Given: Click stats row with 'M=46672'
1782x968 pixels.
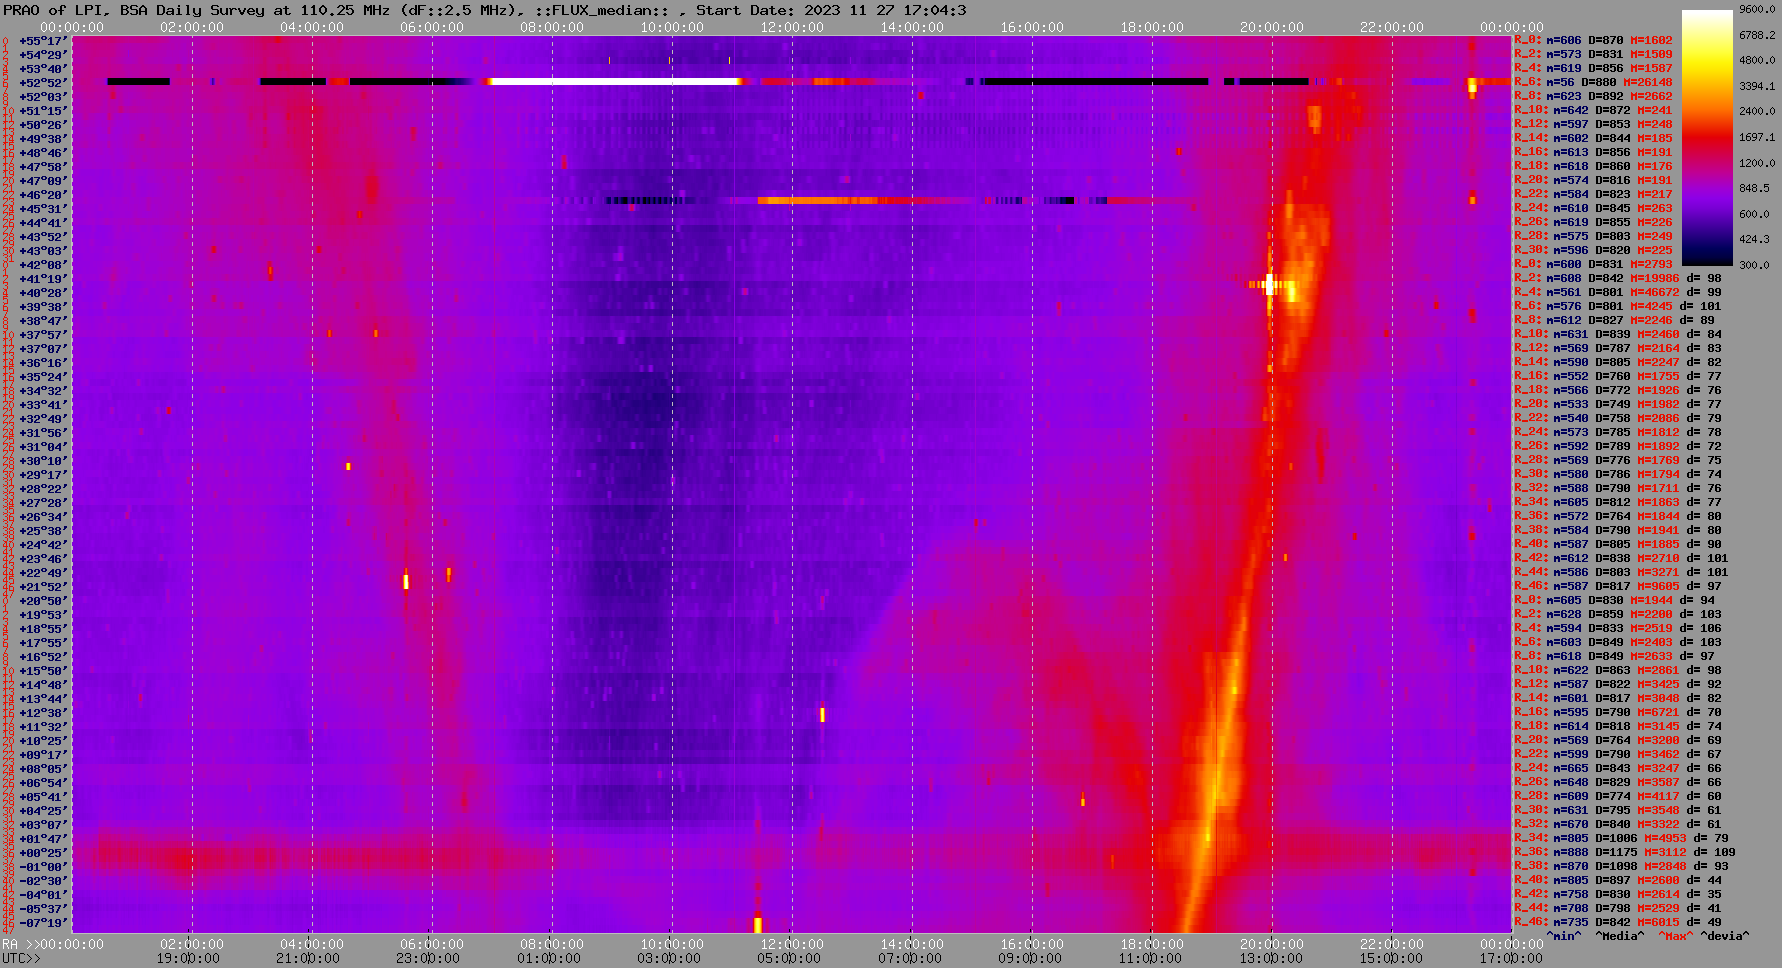Looking at the screenshot, I should [1618, 292].
